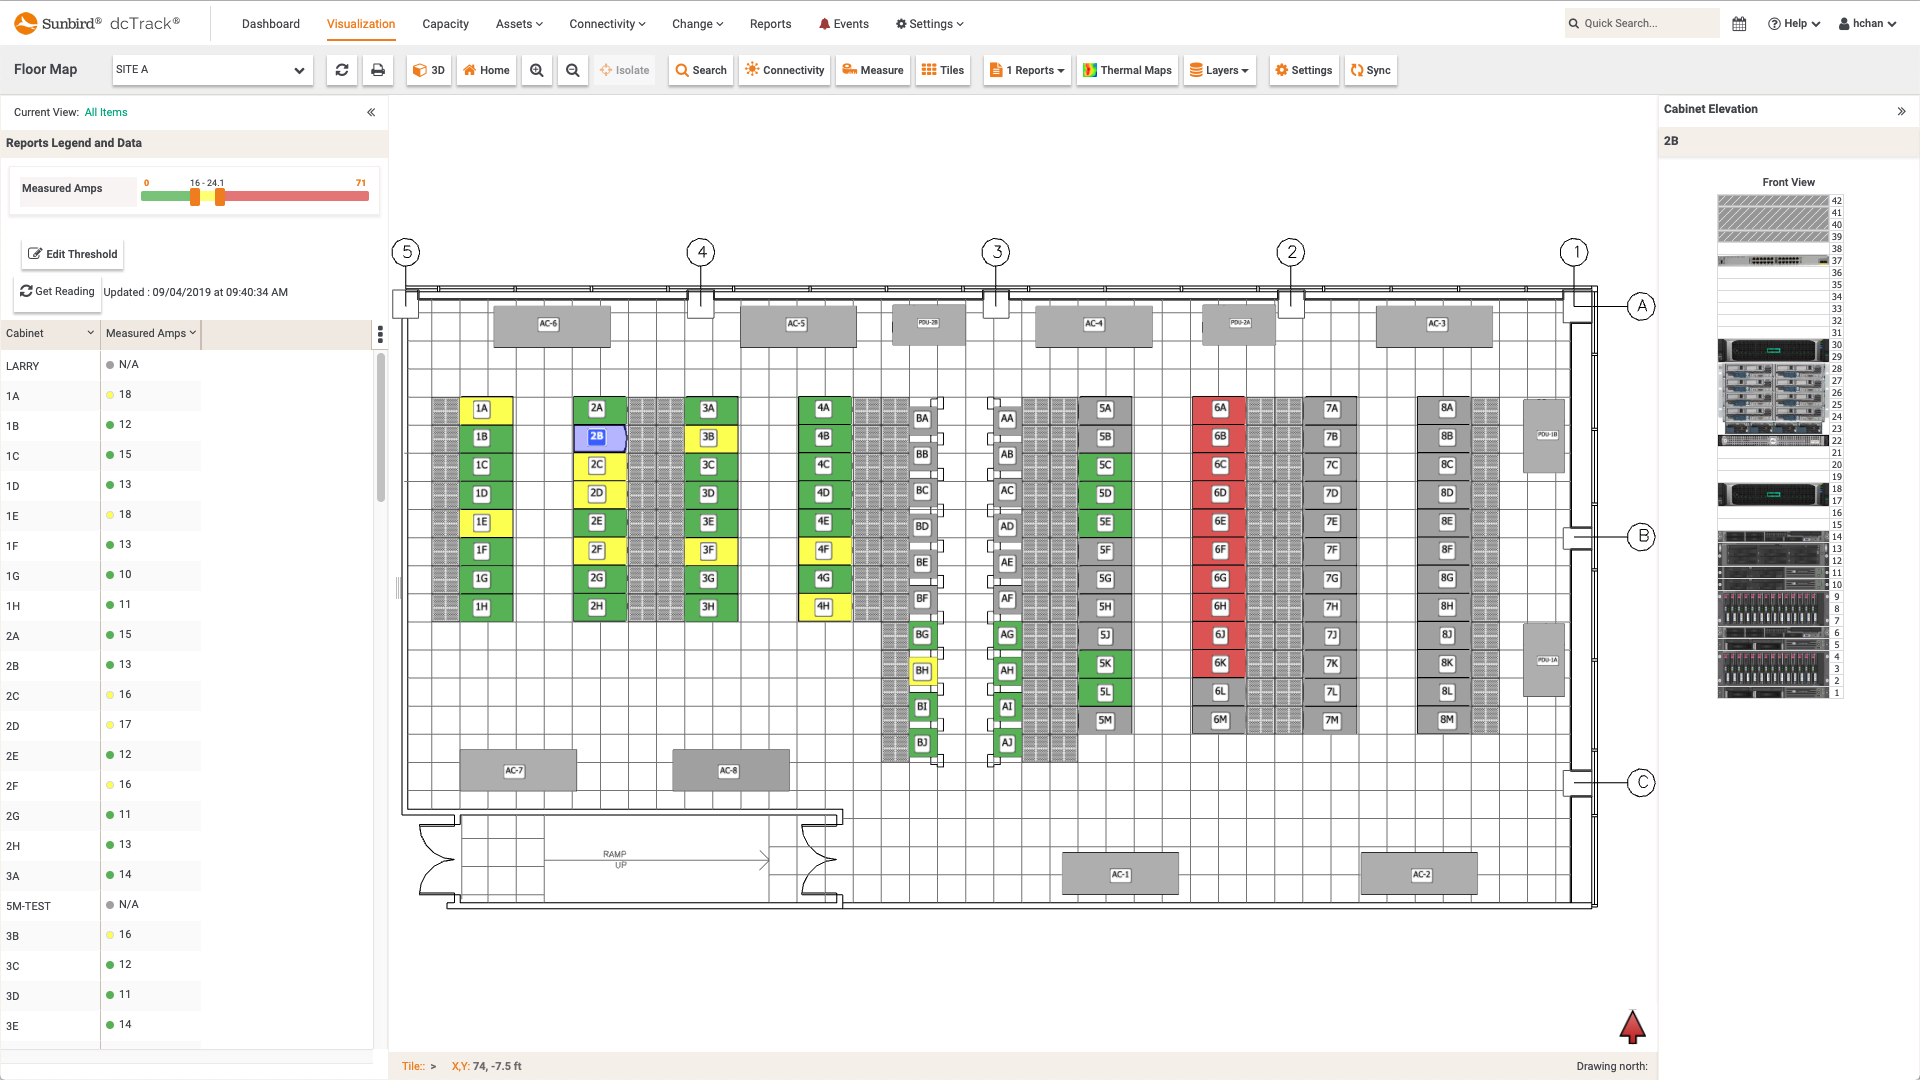Expand the Assets navigation dropdown
Screen dimensions: 1920x1080
tap(520, 24)
